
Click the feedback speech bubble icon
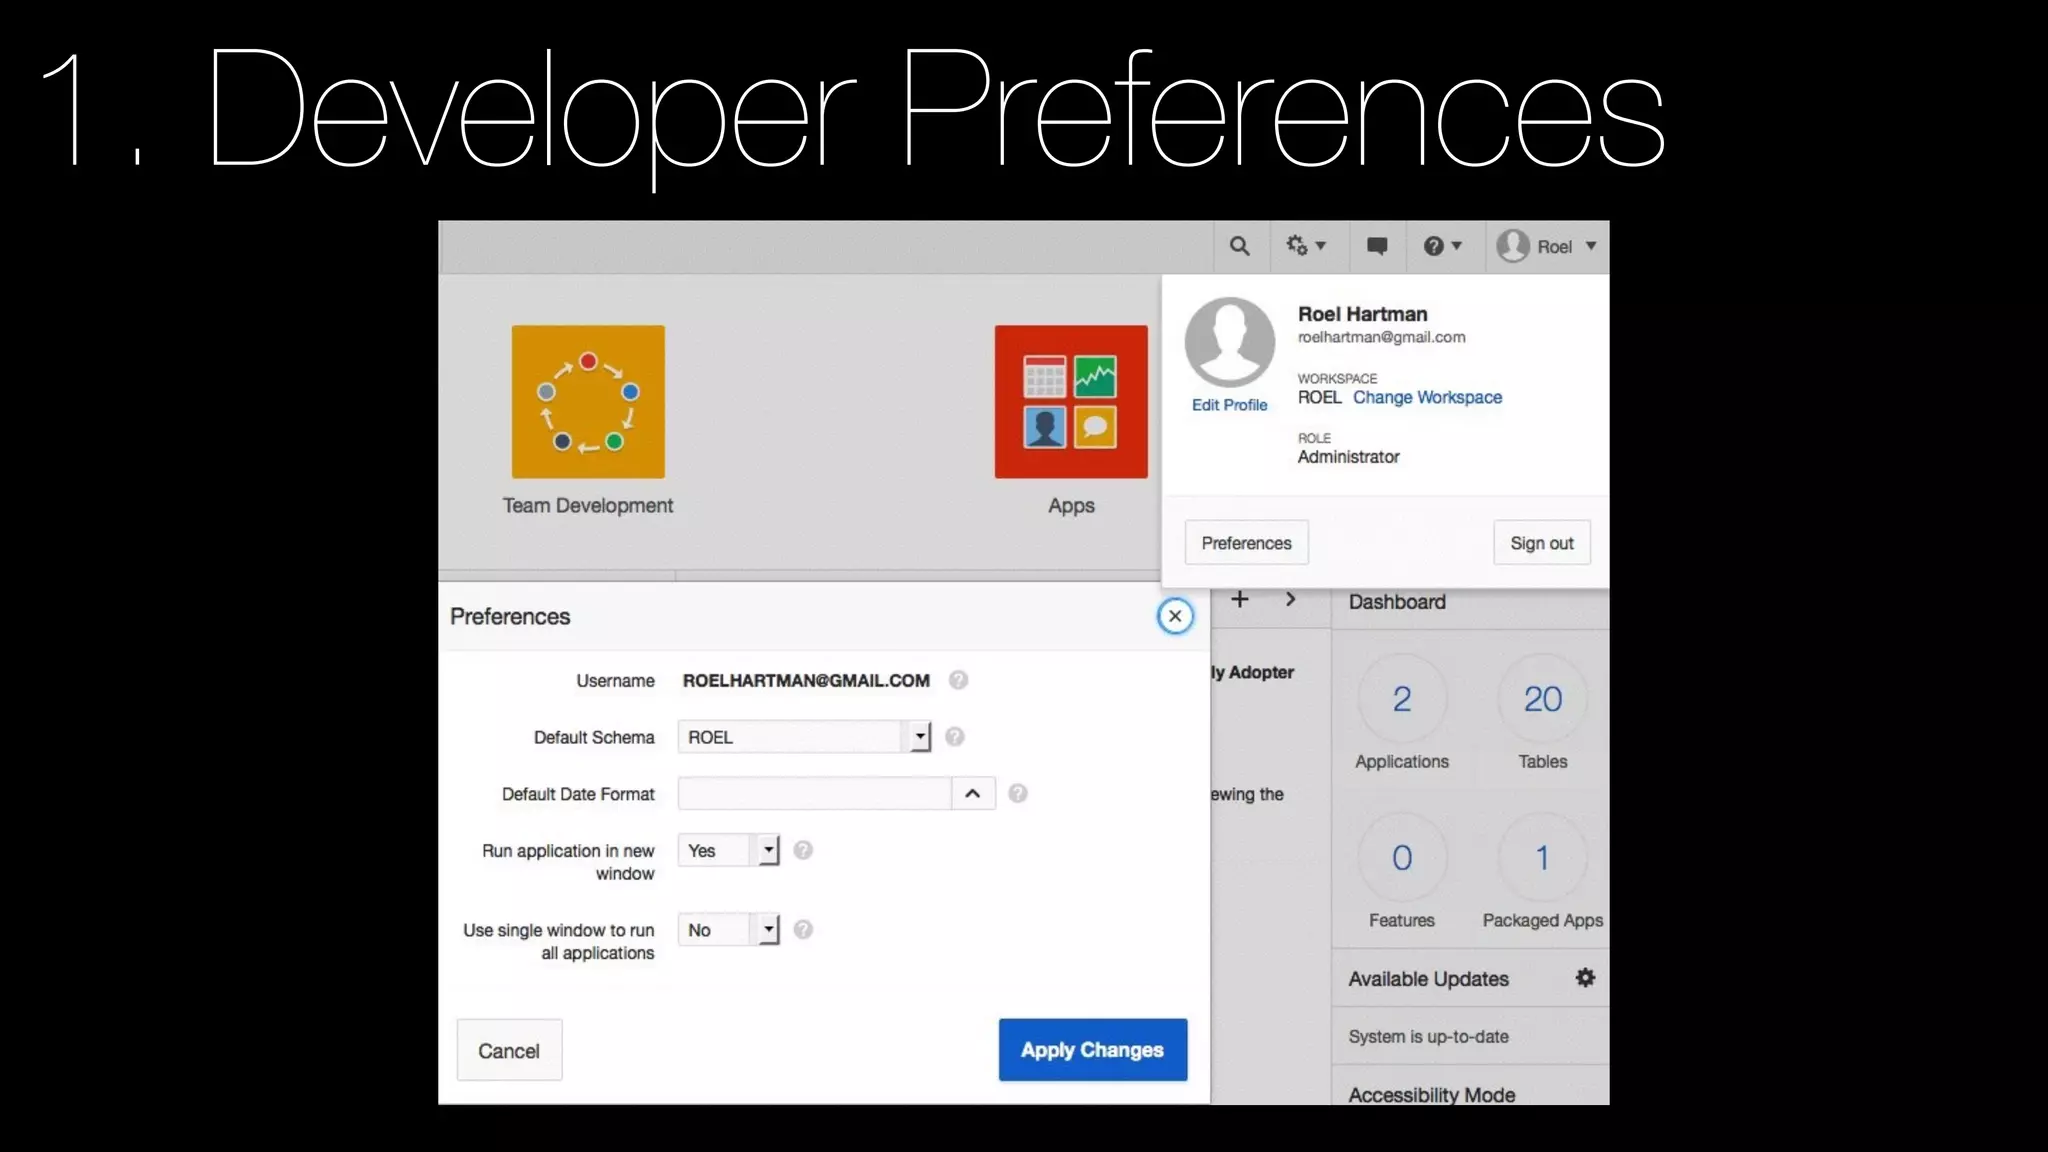[1377, 246]
